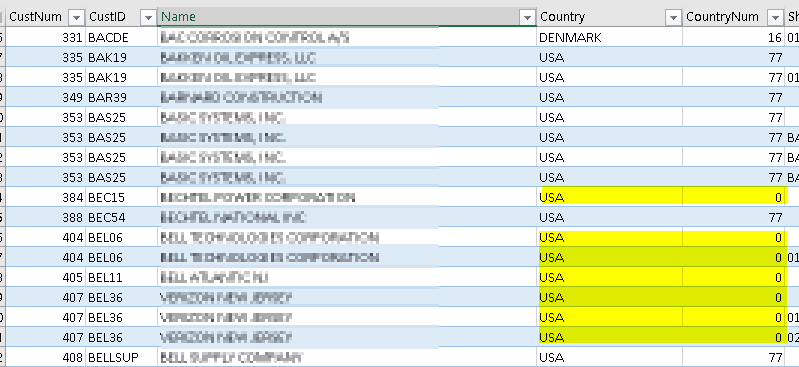Select highlighted 0 cell in BEL11 row

point(734,277)
